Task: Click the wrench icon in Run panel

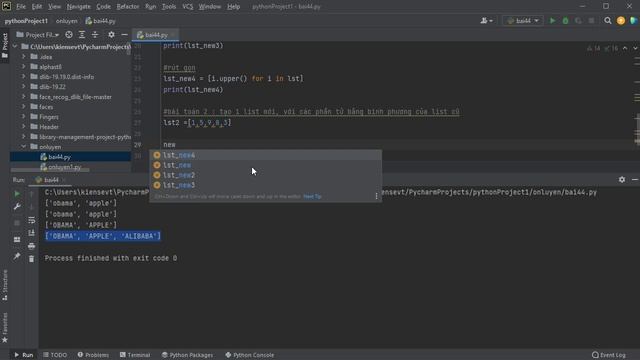Action: pos(17,207)
